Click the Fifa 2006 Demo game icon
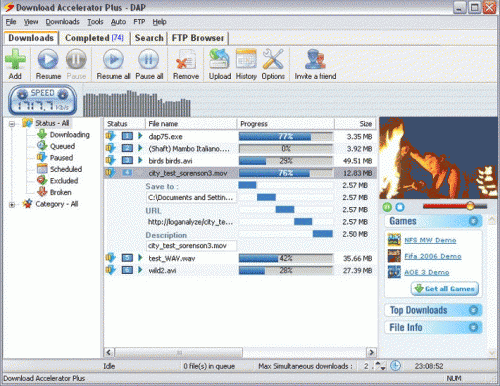The height and width of the screenshot is (386, 500). click(x=394, y=256)
